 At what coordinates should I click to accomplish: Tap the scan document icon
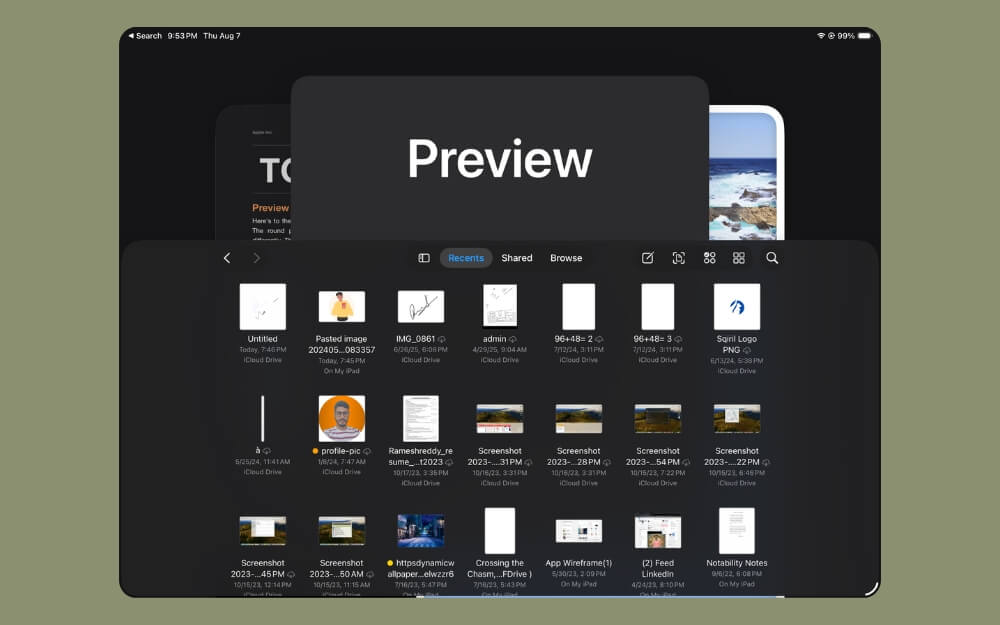pyautogui.click(x=679, y=258)
